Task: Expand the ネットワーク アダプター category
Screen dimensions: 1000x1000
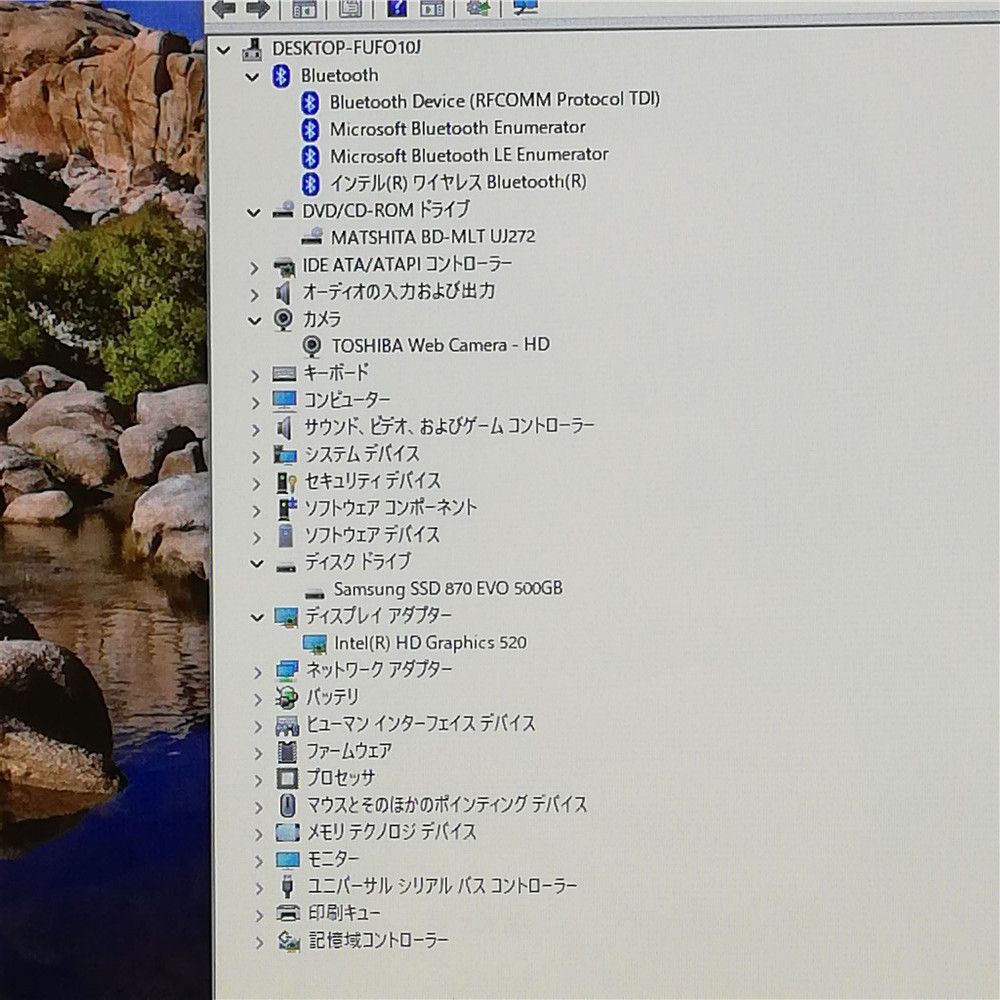Action: (257, 672)
